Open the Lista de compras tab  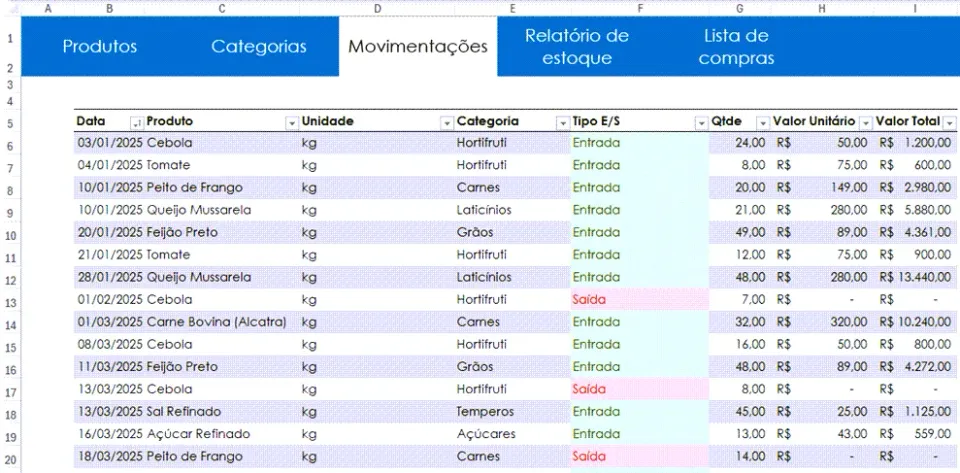point(736,47)
